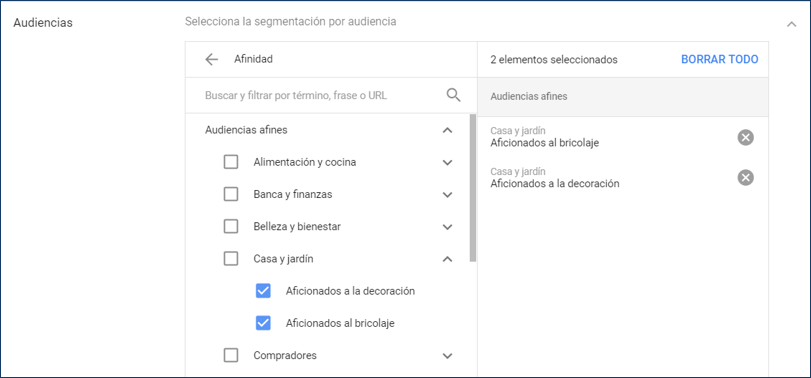The width and height of the screenshot is (811, 378).
Task: Click 'Selecciona la segmentación por audiencia' text
Action: point(291,22)
